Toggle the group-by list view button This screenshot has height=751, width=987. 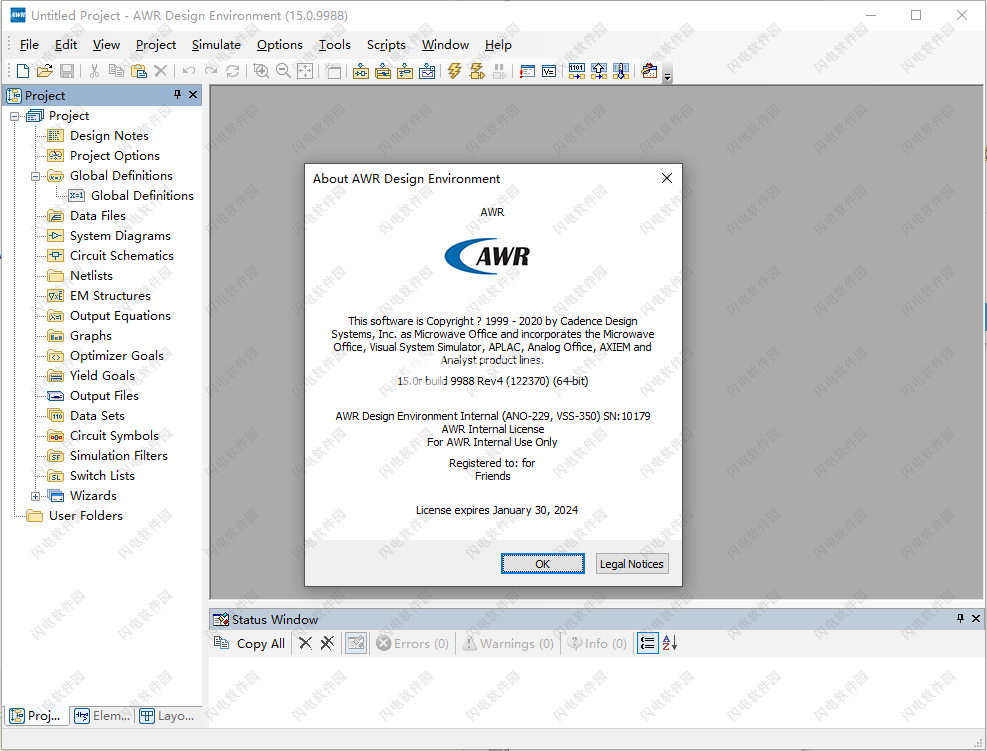click(x=648, y=643)
